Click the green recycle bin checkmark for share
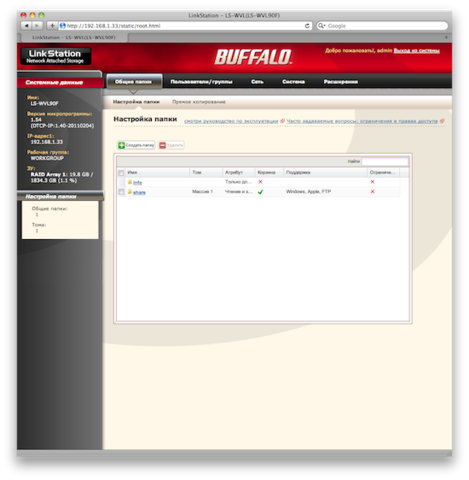Screen dimensions: 469x480 (260, 192)
